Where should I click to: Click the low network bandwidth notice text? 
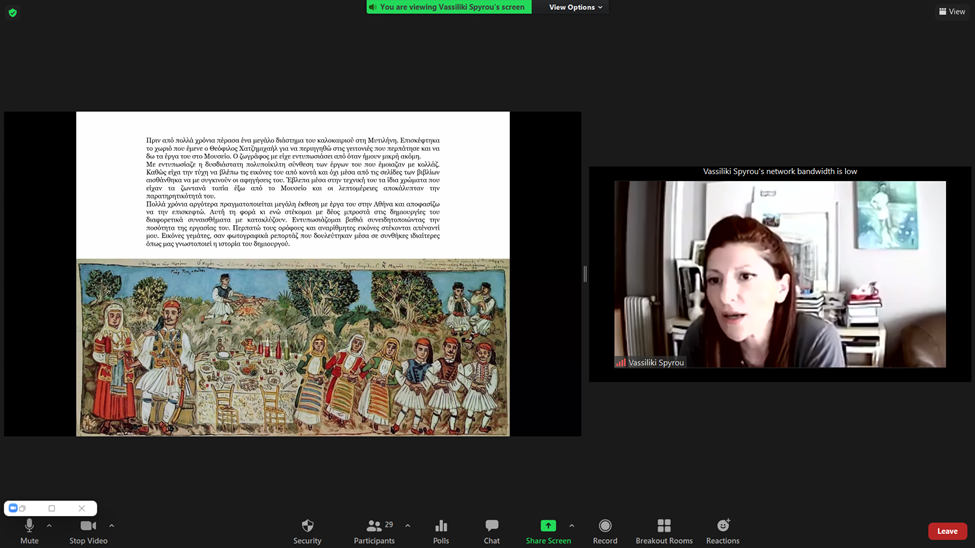coord(780,171)
